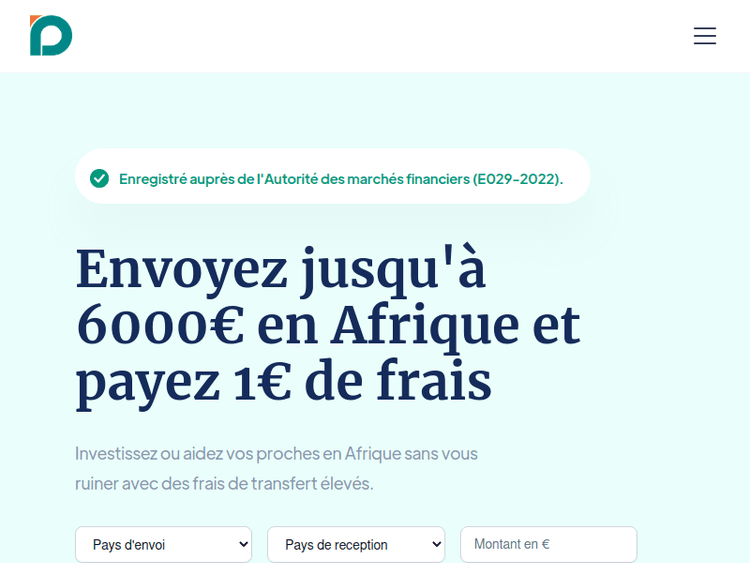The height and width of the screenshot is (563, 750).
Task: Focus the Montant en € input field
Action: click(548, 545)
